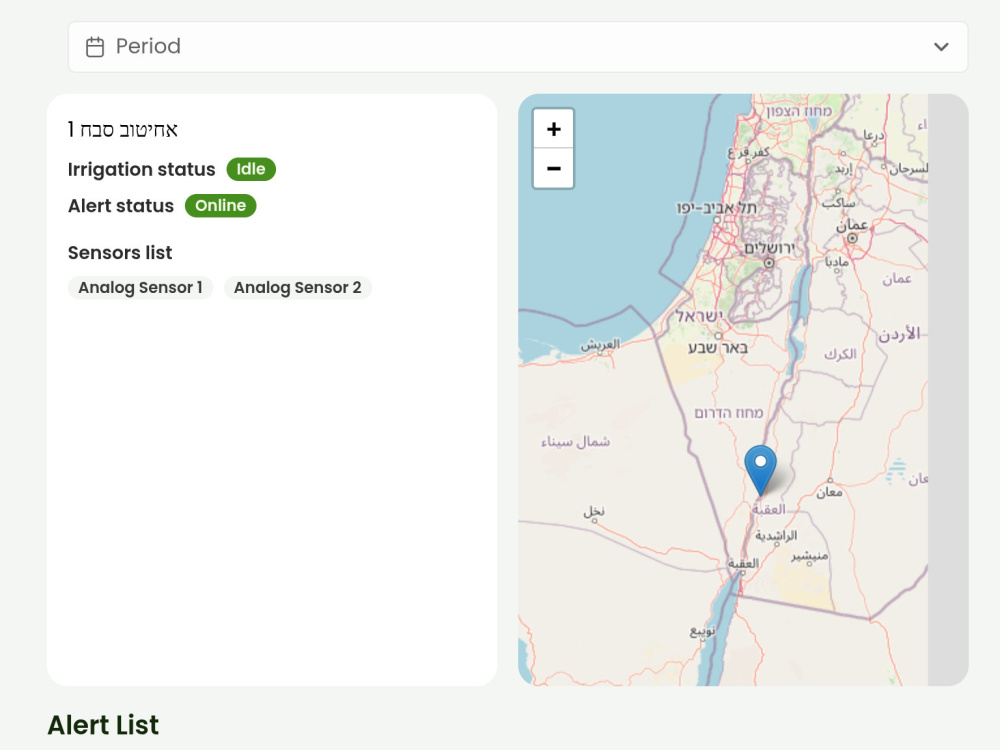Screen dimensions: 1000x750
Task: Click the معان city label on map
Action: 829,492
